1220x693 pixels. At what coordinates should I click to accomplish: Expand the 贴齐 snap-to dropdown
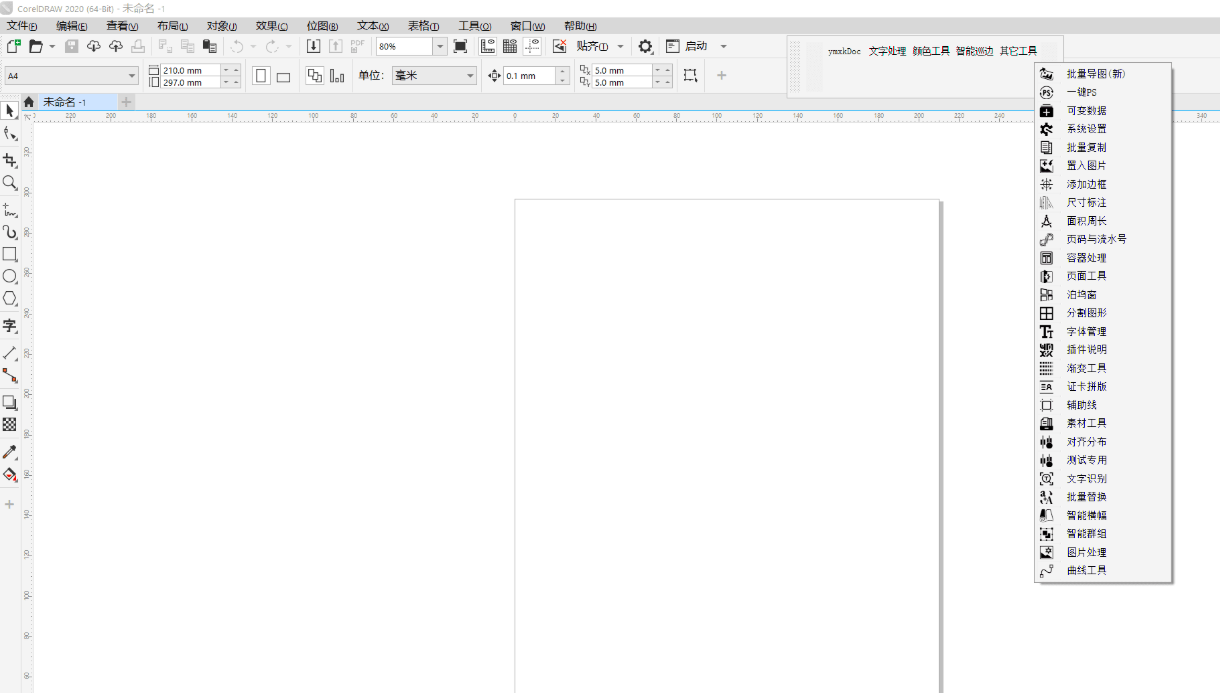[x=620, y=47]
